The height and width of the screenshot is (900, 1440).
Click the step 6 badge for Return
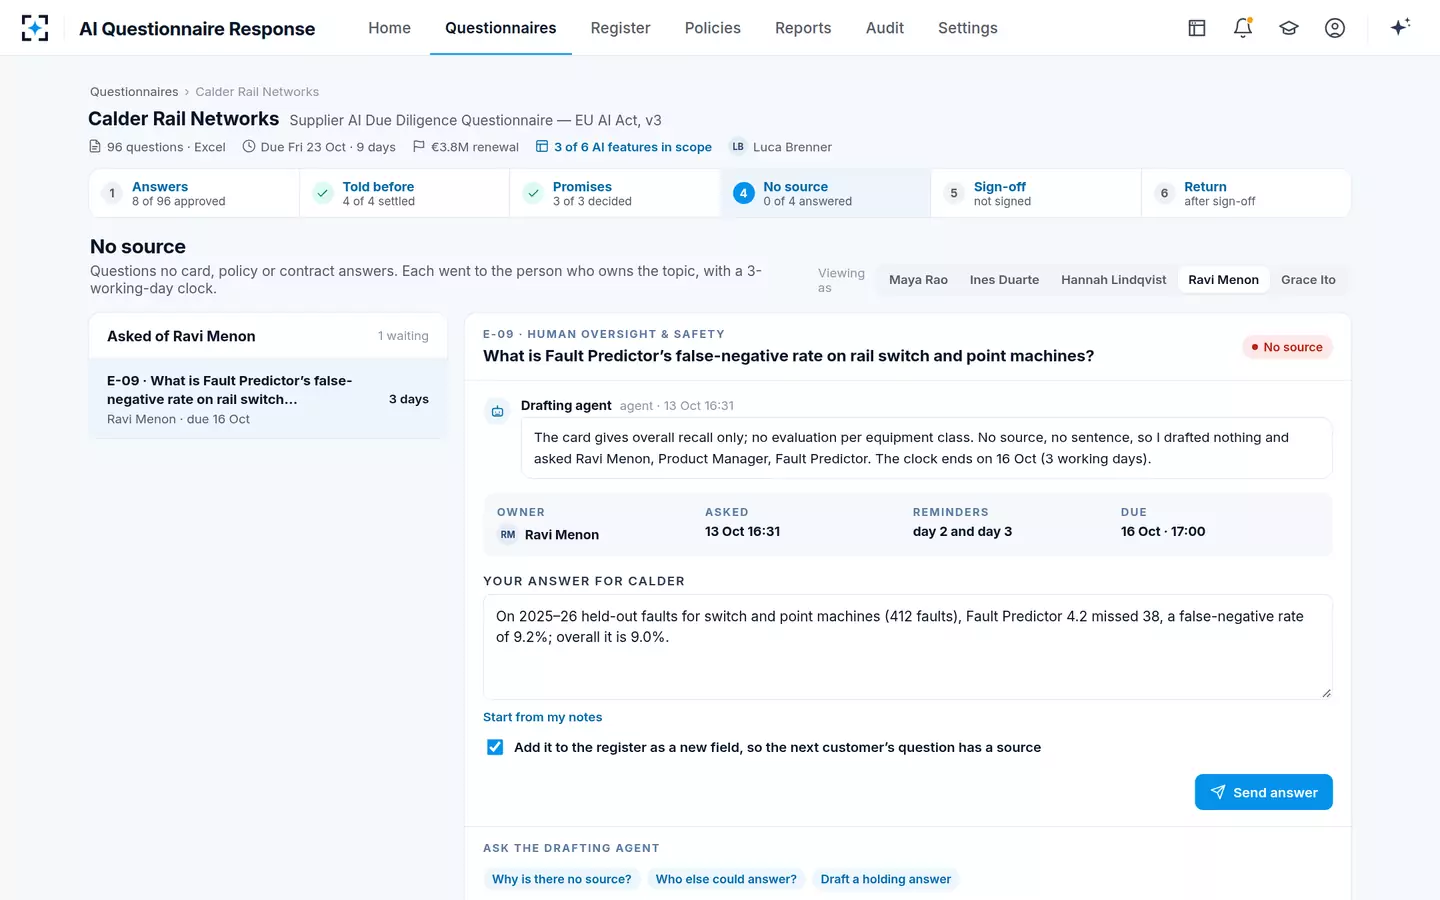click(x=1164, y=193)
